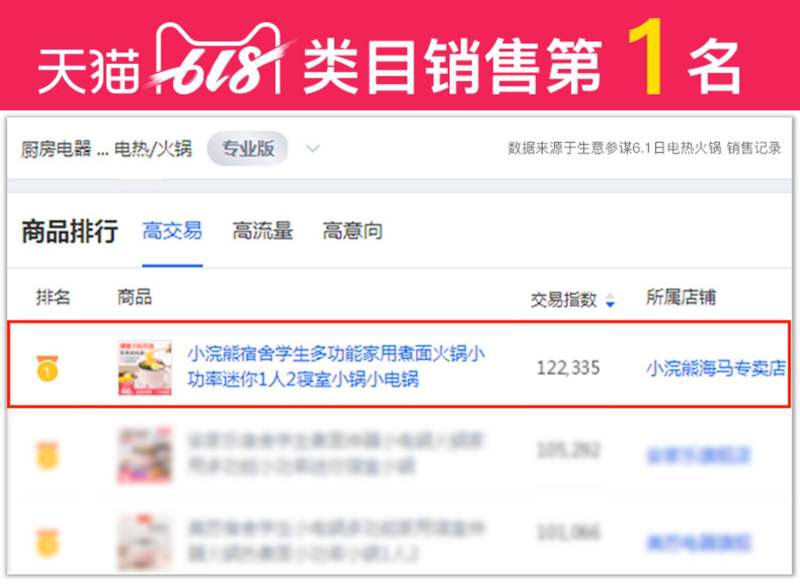Image resolution: width=800 pixels, height=587 pixels.
Task: Open the blurred second row store link
Action: pyautogui.click(x=698, y=455)
